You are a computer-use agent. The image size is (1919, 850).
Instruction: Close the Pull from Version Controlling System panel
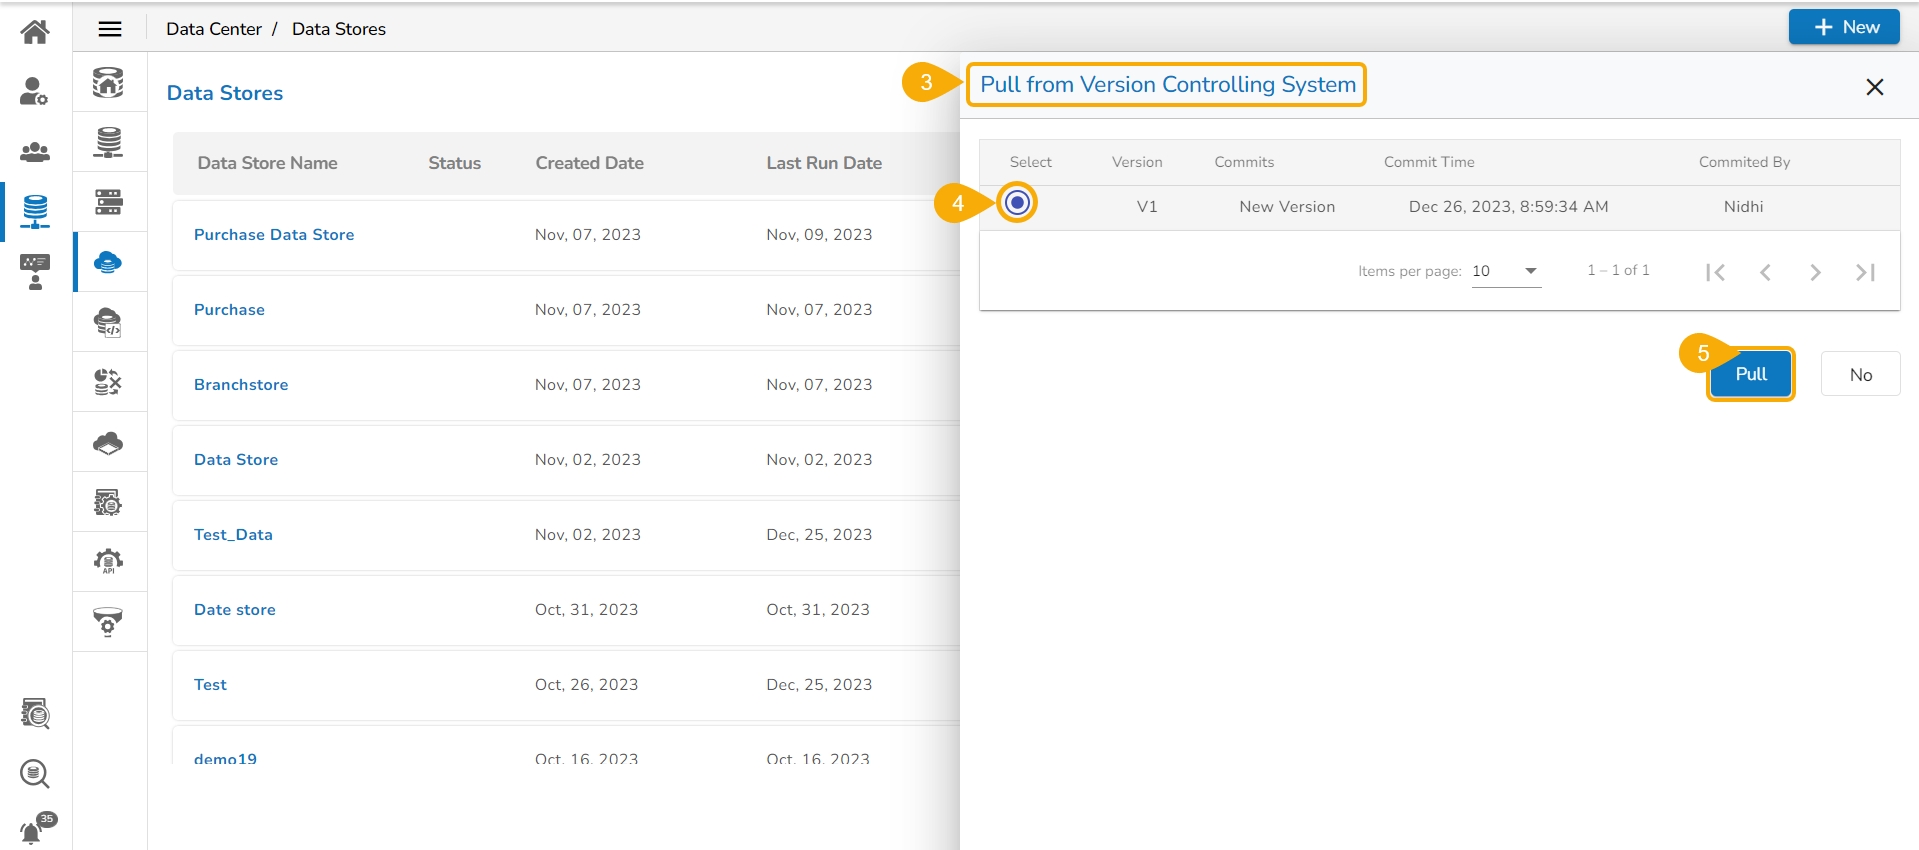tap(1875, 87)
